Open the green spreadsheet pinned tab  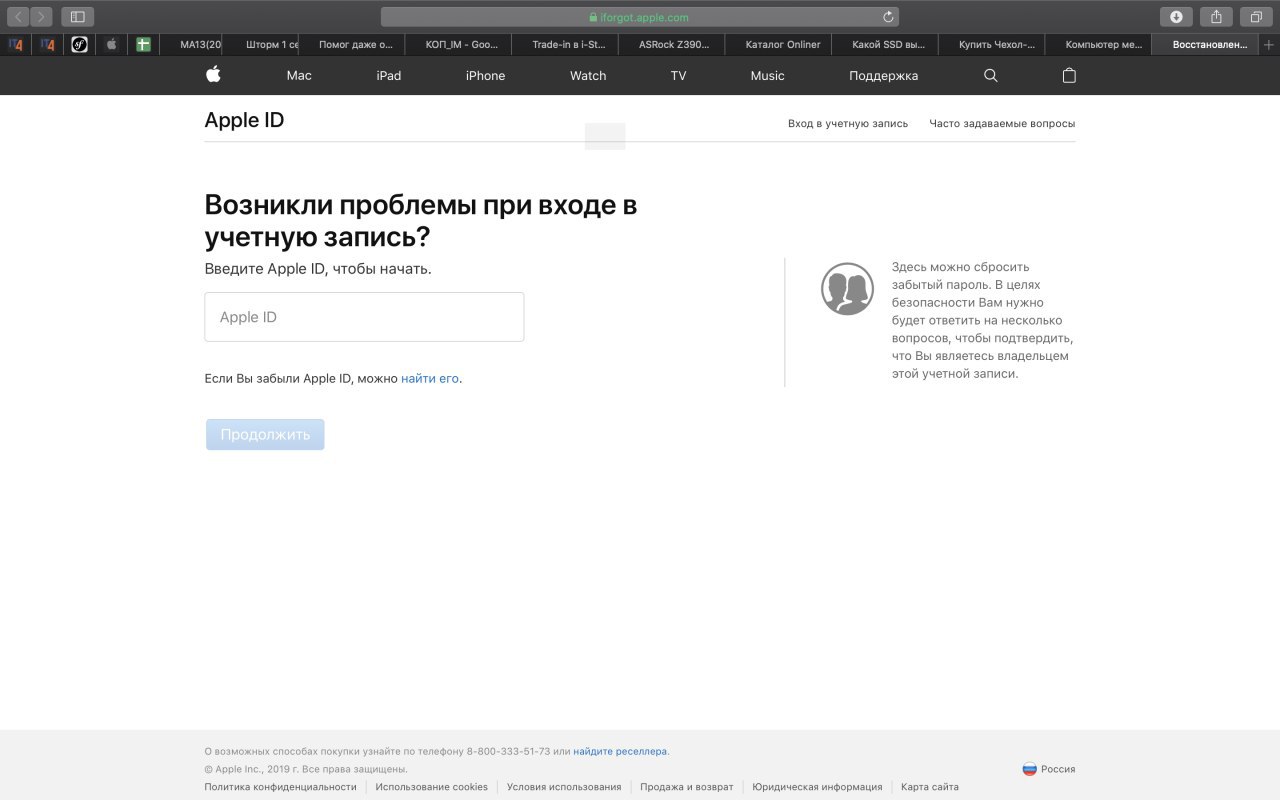click(x=143, y=44)
